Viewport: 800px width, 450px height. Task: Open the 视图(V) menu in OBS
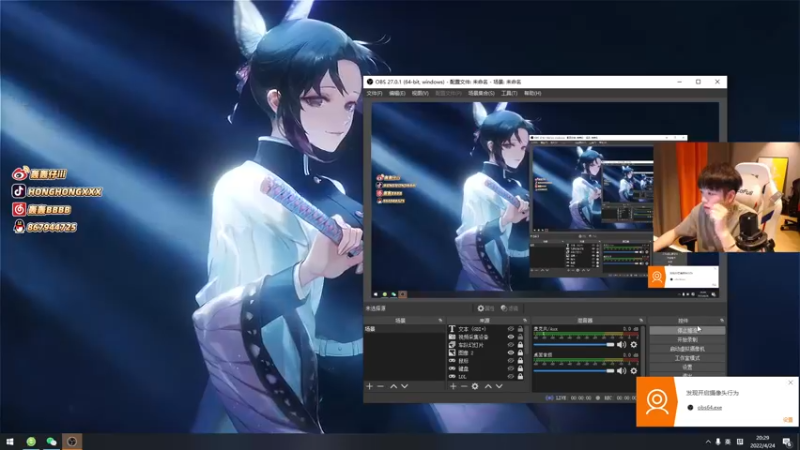420,93
